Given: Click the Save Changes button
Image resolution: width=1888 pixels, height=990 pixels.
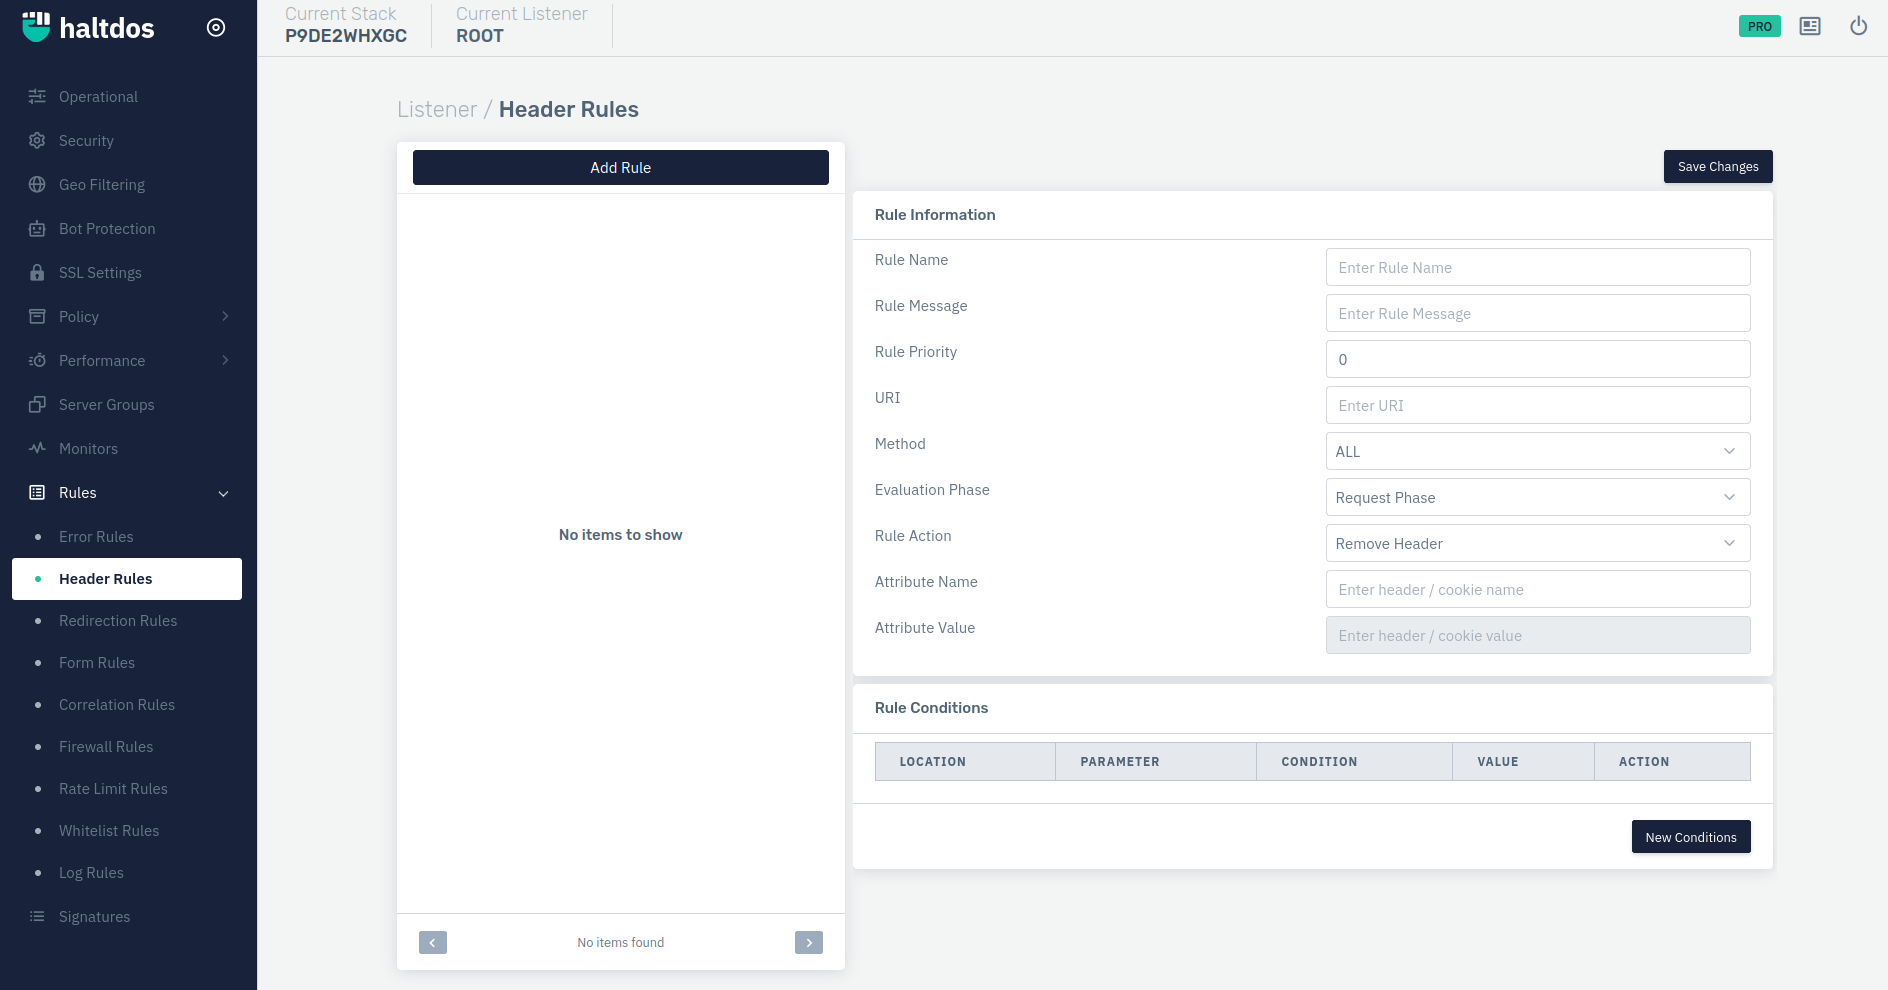Looking at the screenshot, I should tap(1718, 167).
